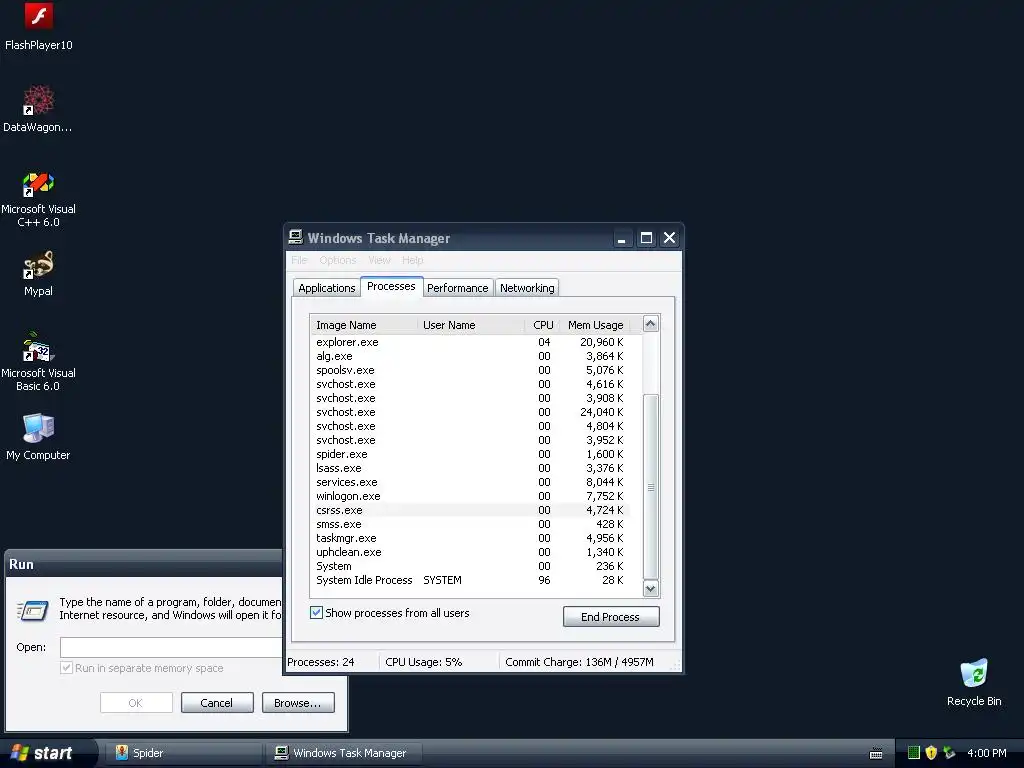This screenshot has width=1024, height=768.
Task: Open the View menu in Task Manager
Action: pyautogui.click(x=379, y=260)
